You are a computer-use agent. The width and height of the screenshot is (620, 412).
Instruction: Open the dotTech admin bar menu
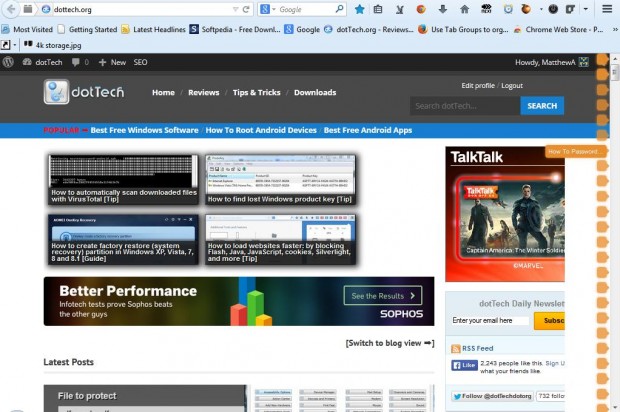[x=43, y=62]
